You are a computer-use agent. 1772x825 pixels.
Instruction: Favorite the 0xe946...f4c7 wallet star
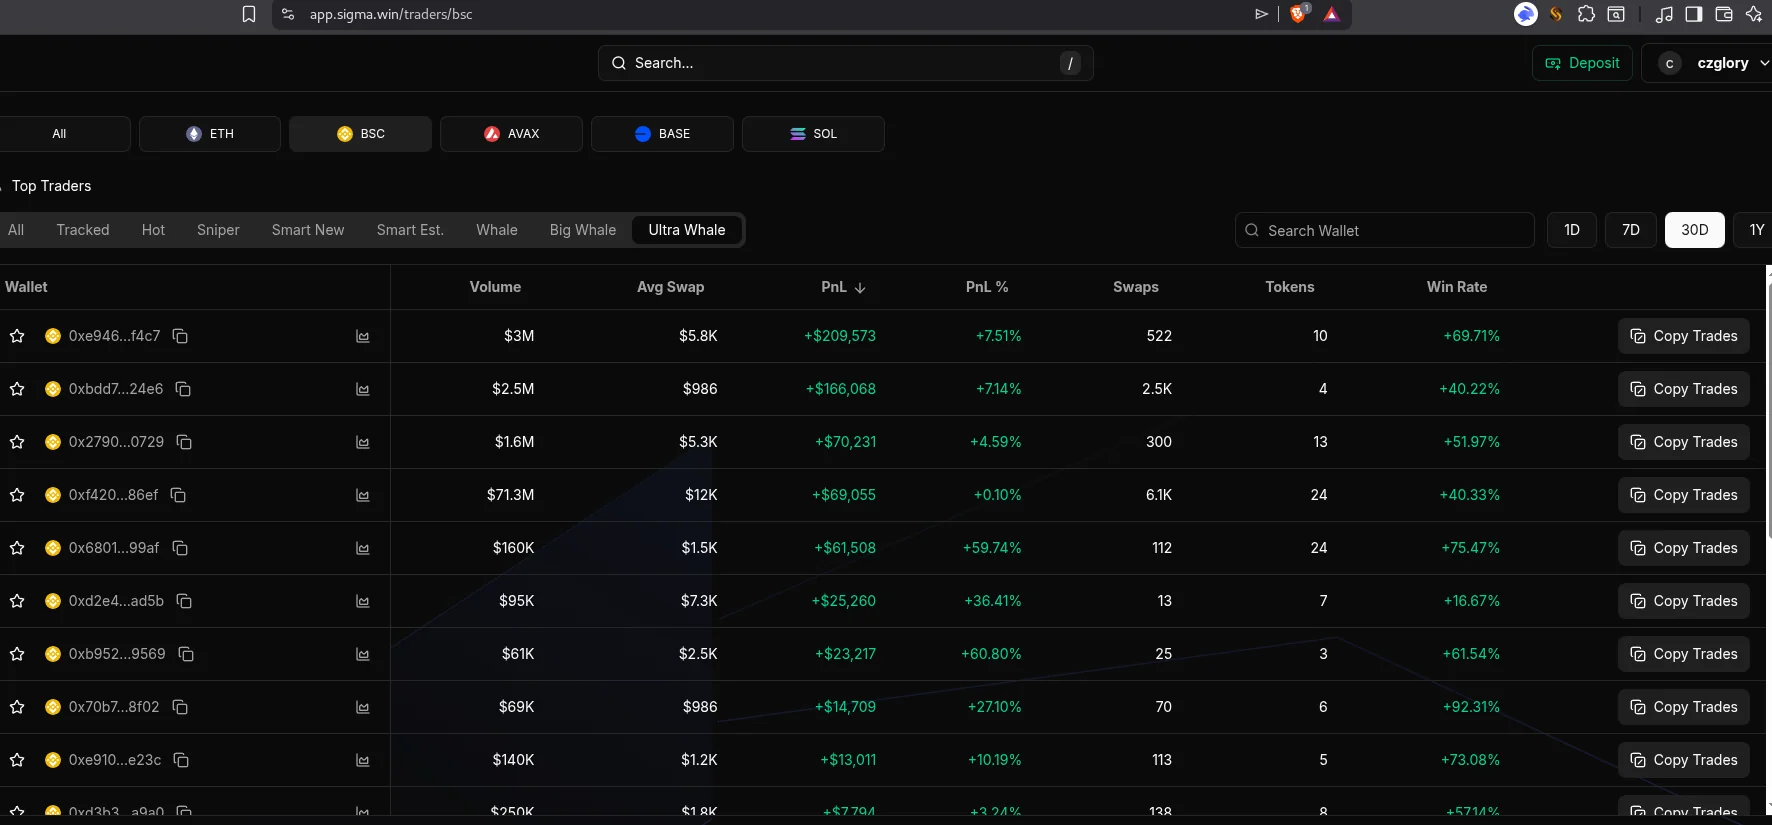coord(17,336)
